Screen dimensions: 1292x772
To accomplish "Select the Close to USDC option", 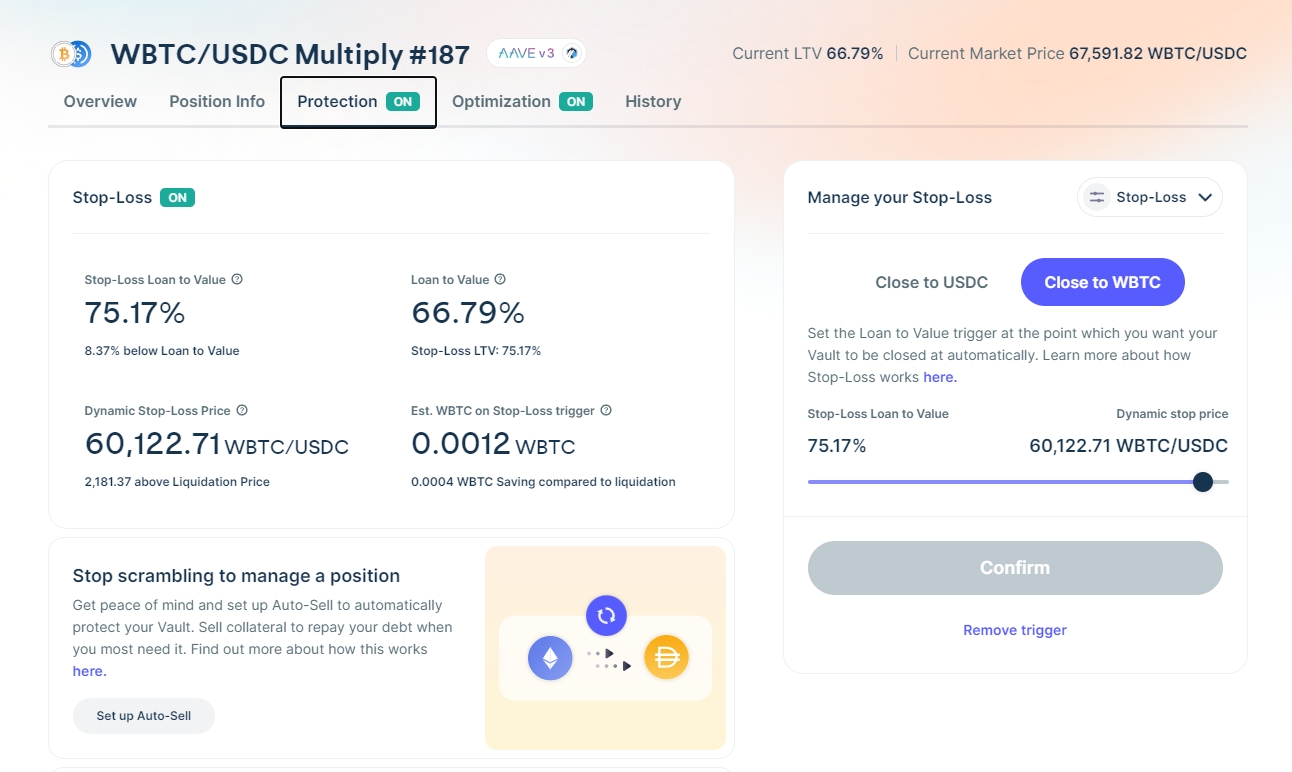I will tap(931, 282).
